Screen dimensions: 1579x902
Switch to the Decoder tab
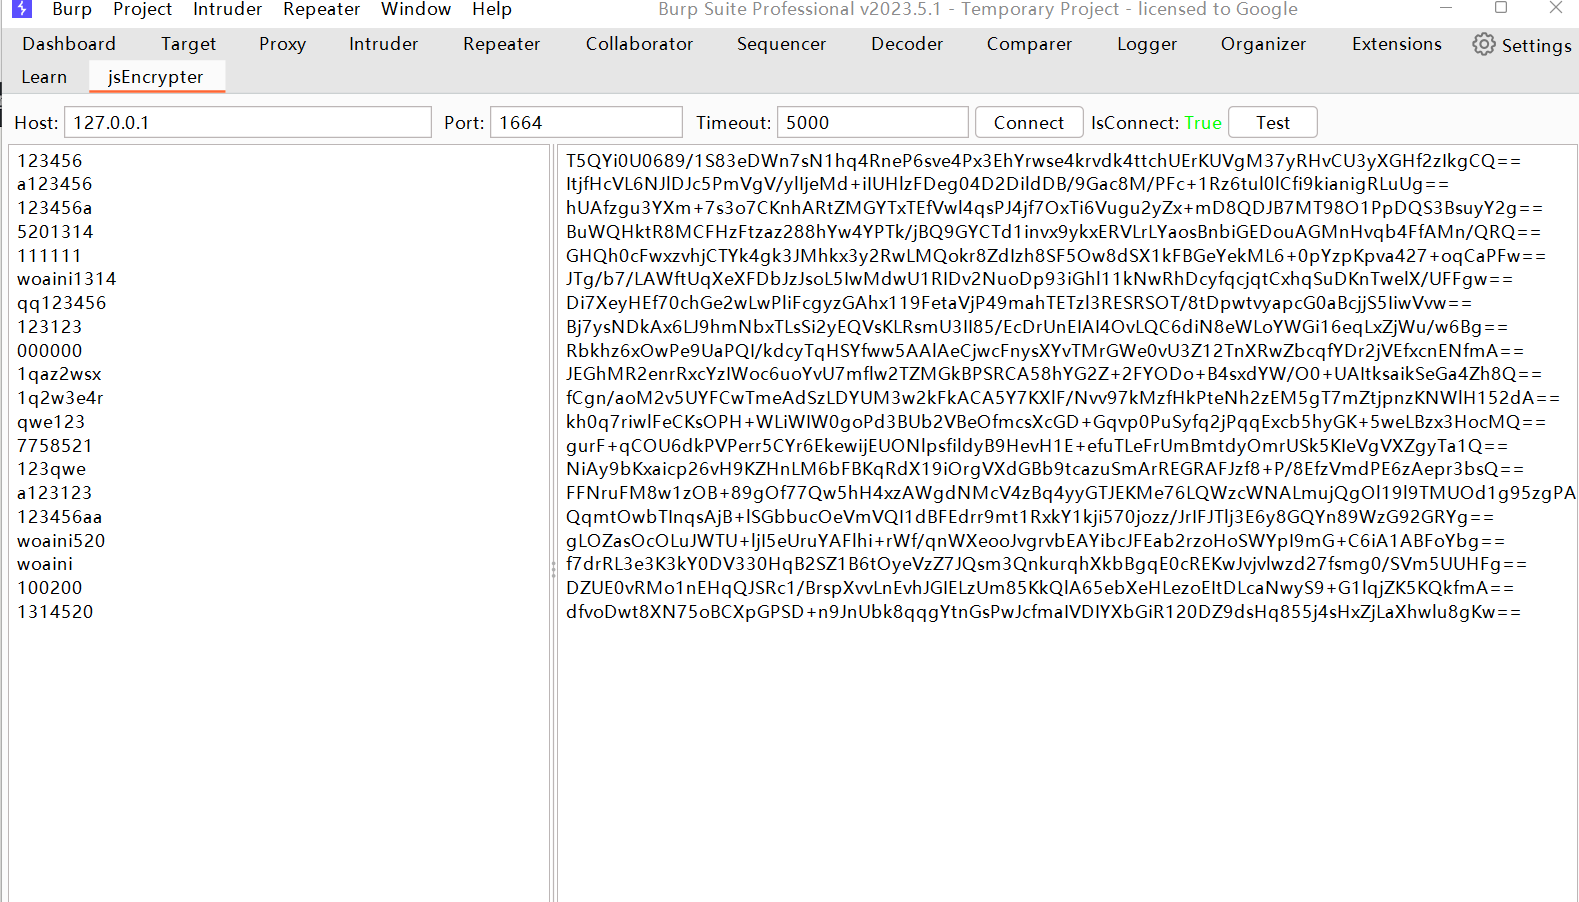[906, 44]
